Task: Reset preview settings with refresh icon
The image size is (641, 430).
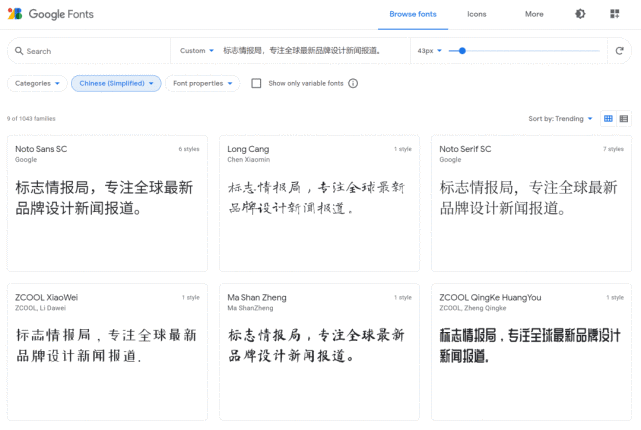Action: 619,51
